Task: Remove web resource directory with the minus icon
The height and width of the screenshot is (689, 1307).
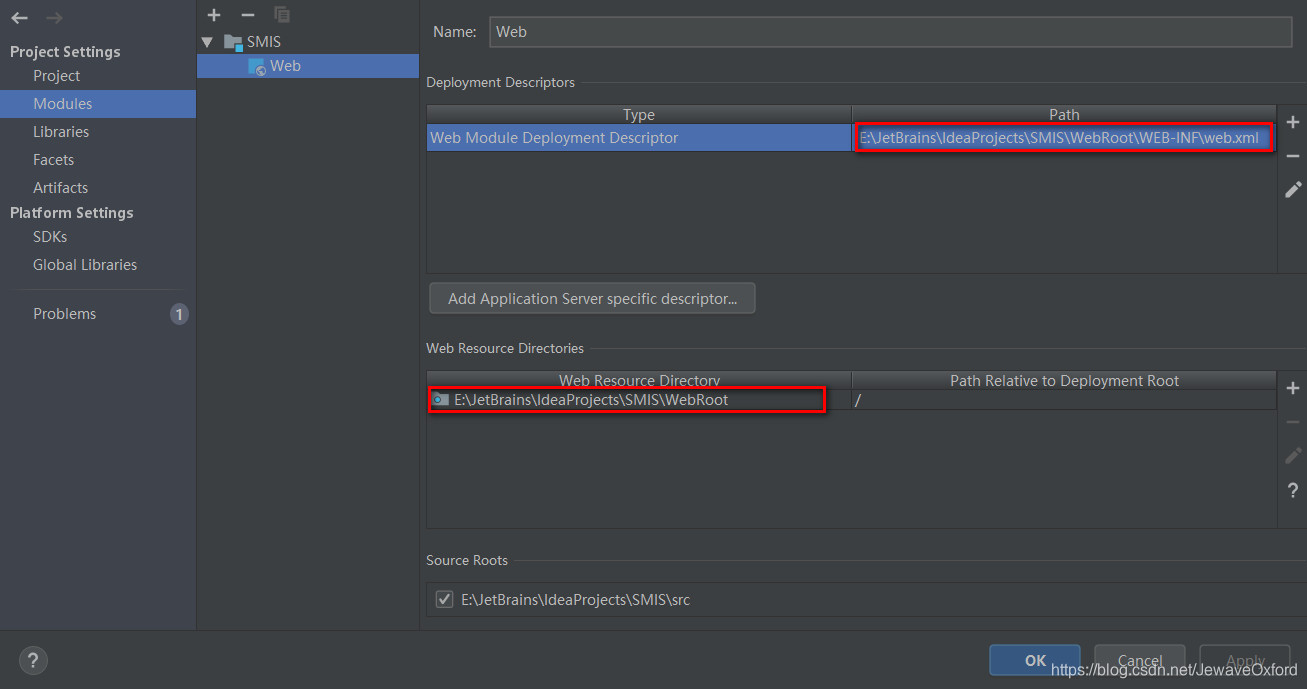Action: click(1292, 422)
